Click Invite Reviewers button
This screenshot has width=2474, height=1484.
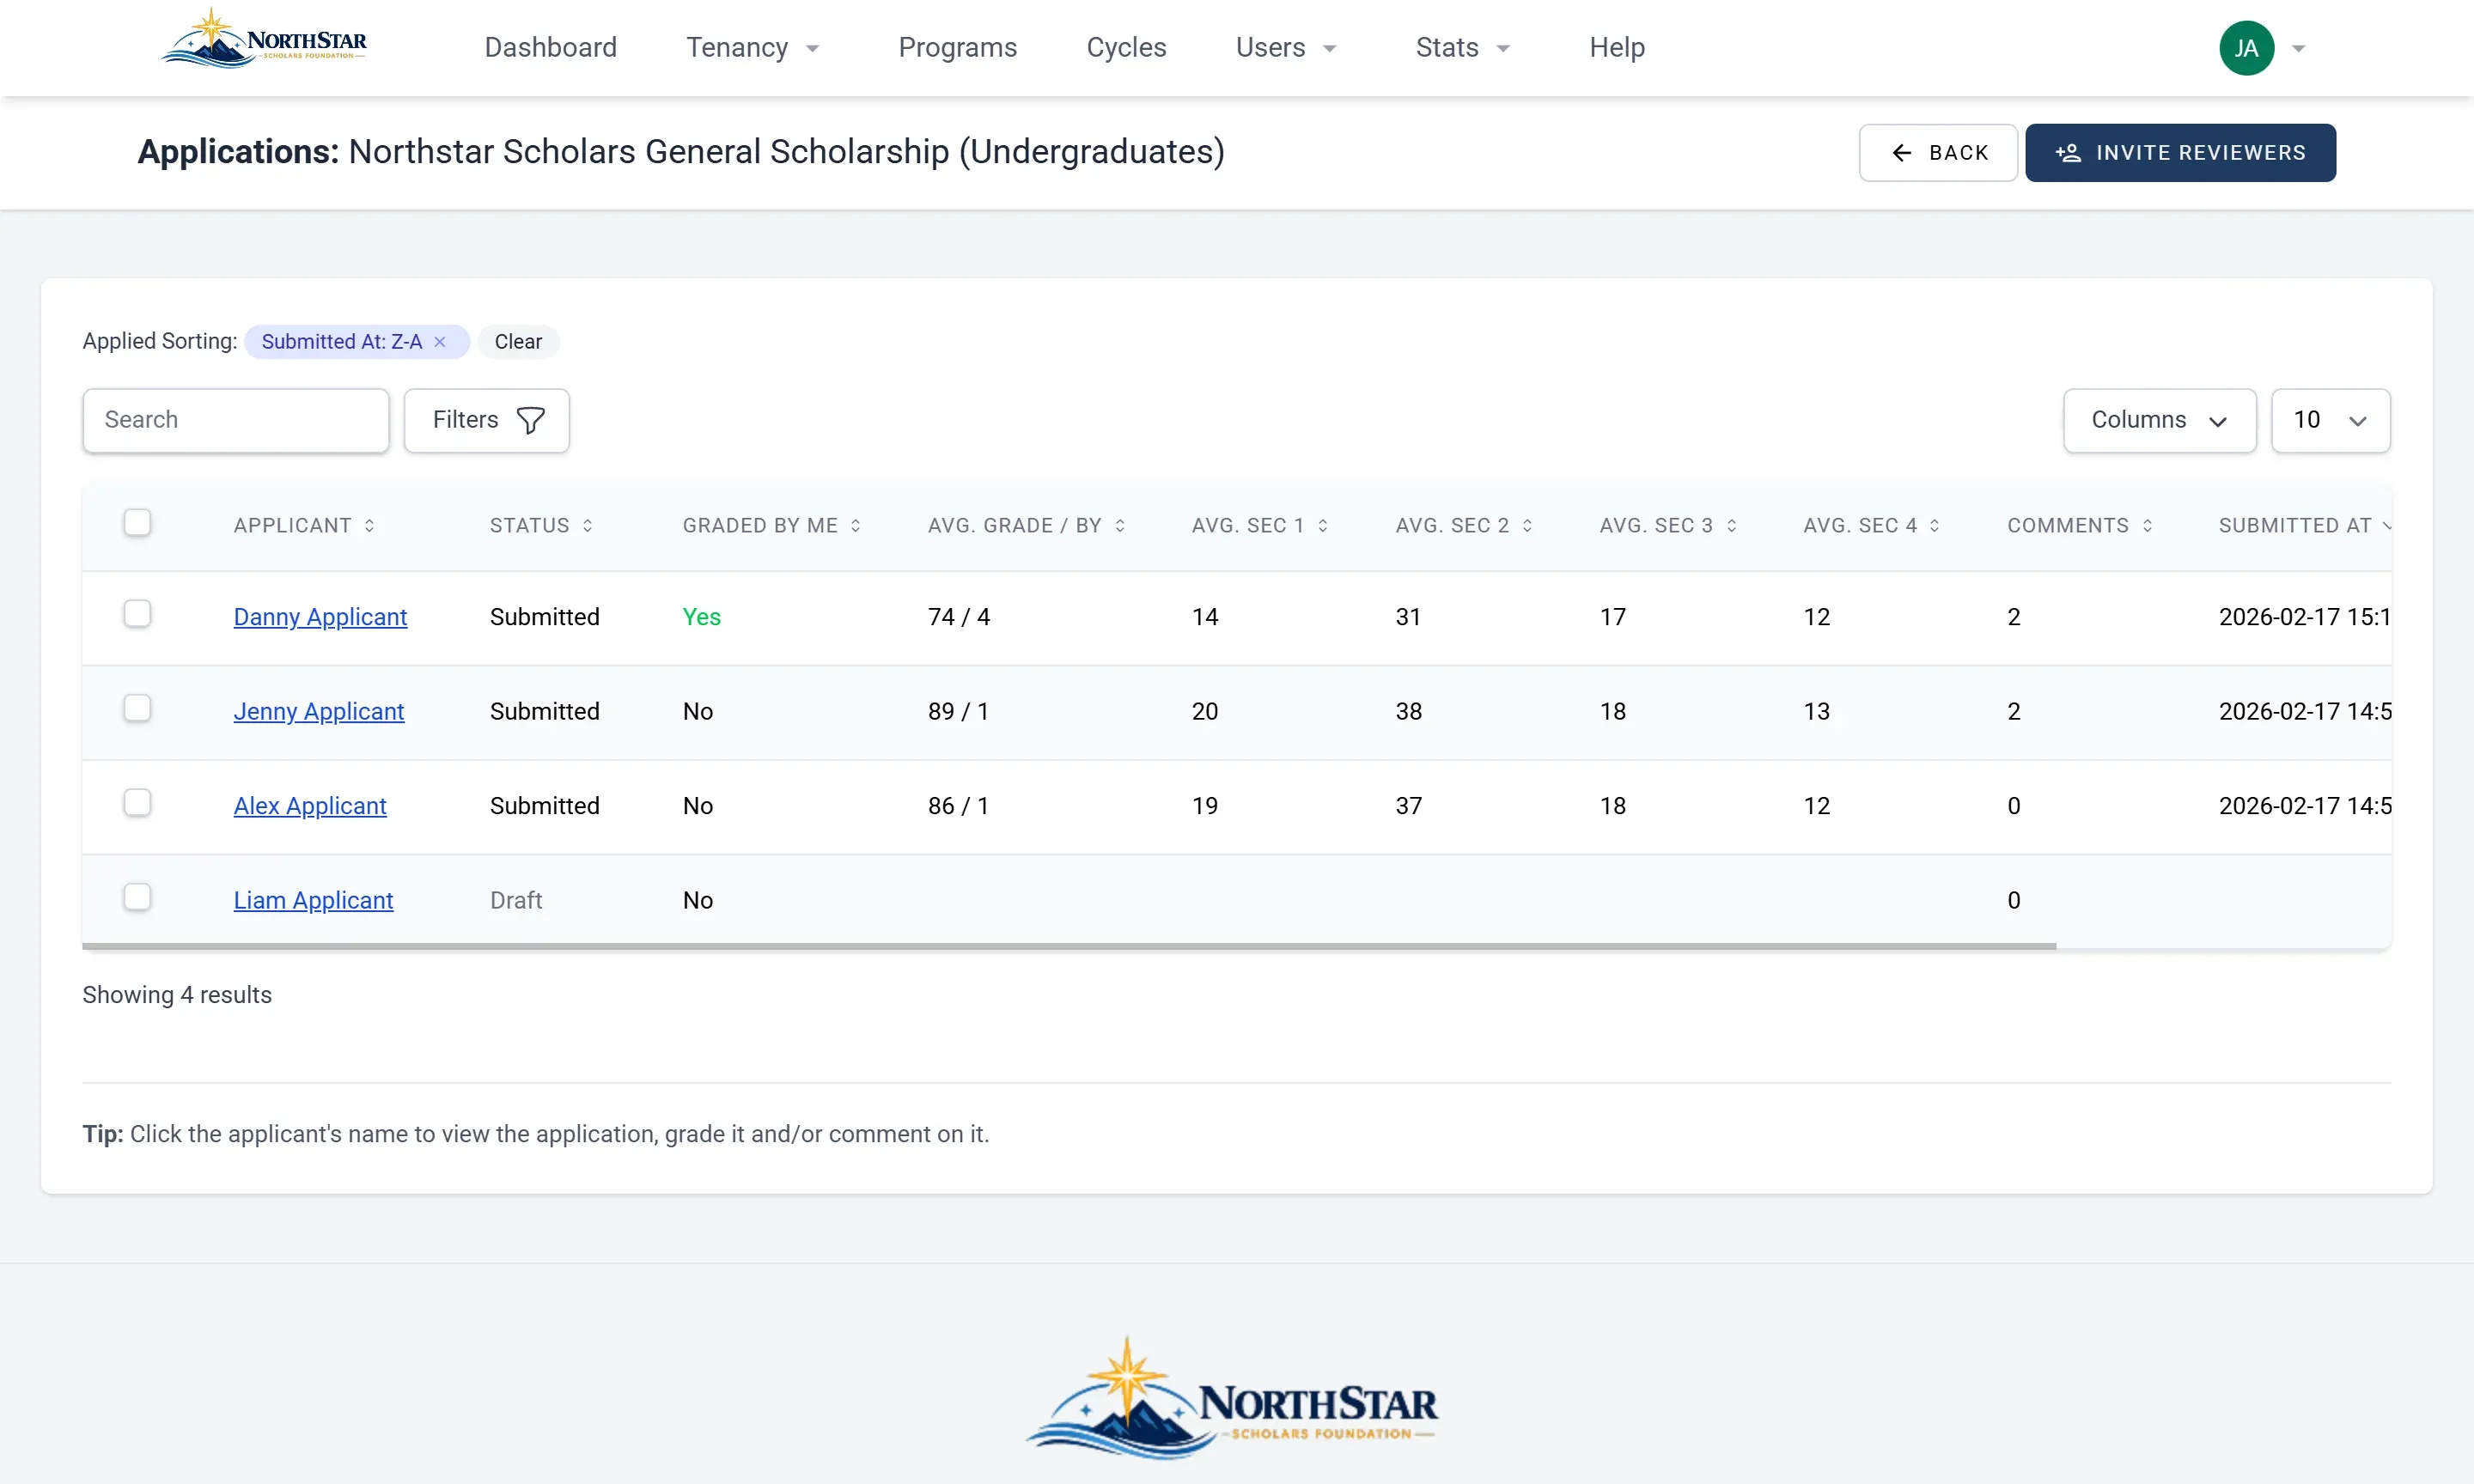point(2180,153)
